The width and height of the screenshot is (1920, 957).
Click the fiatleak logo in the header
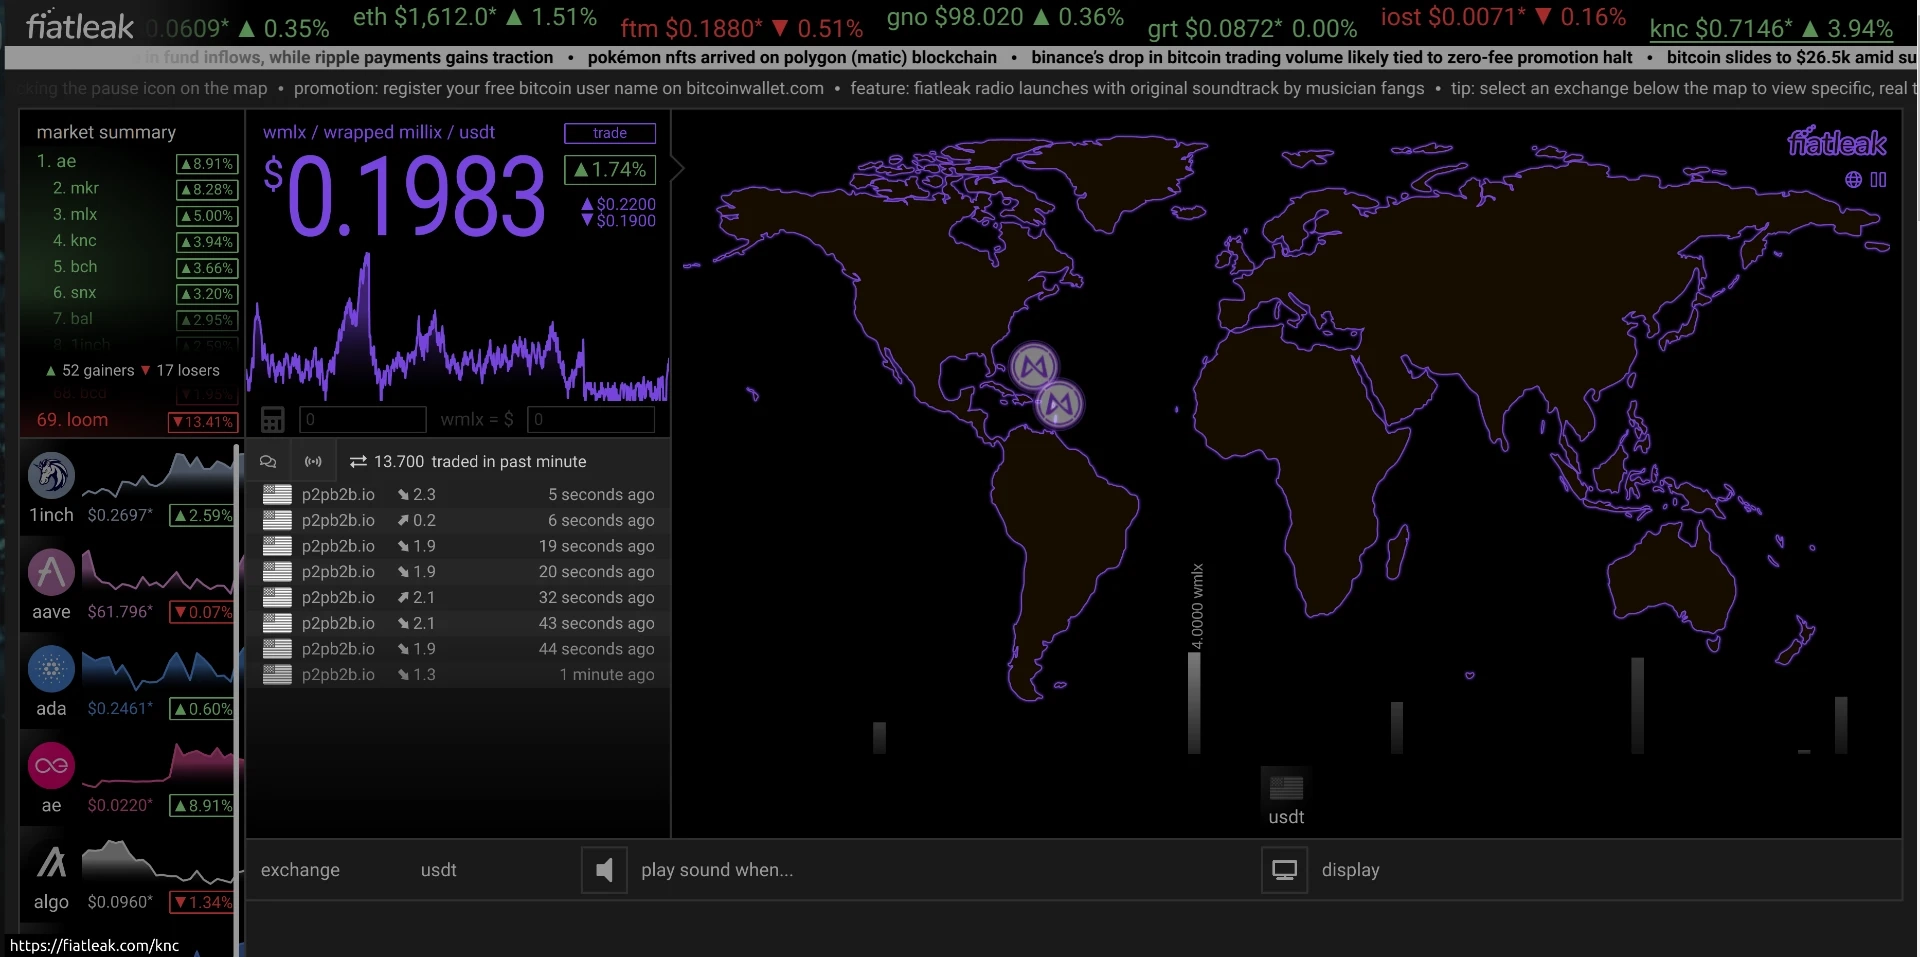pos(80,26)
